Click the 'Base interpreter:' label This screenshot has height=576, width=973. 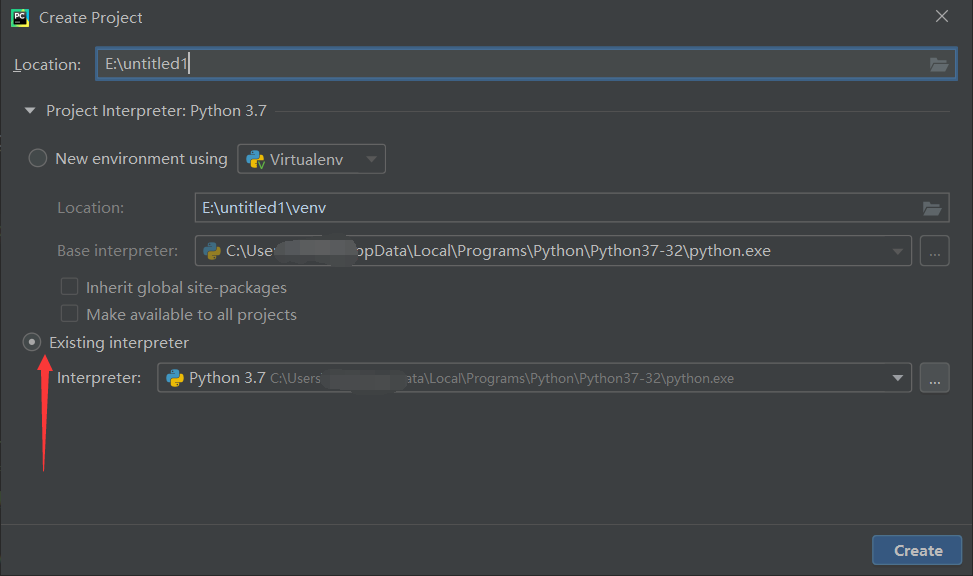pyautogui.click(x=117, y=251)
